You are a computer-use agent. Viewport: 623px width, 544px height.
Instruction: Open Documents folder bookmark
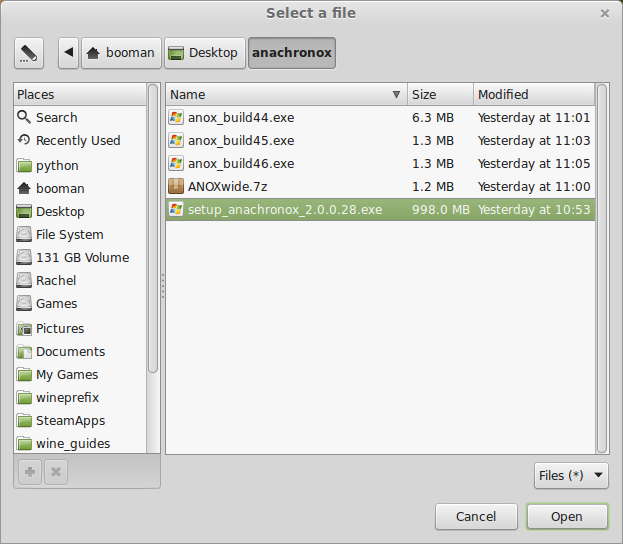pyautogui.click(x=80, y=351)
